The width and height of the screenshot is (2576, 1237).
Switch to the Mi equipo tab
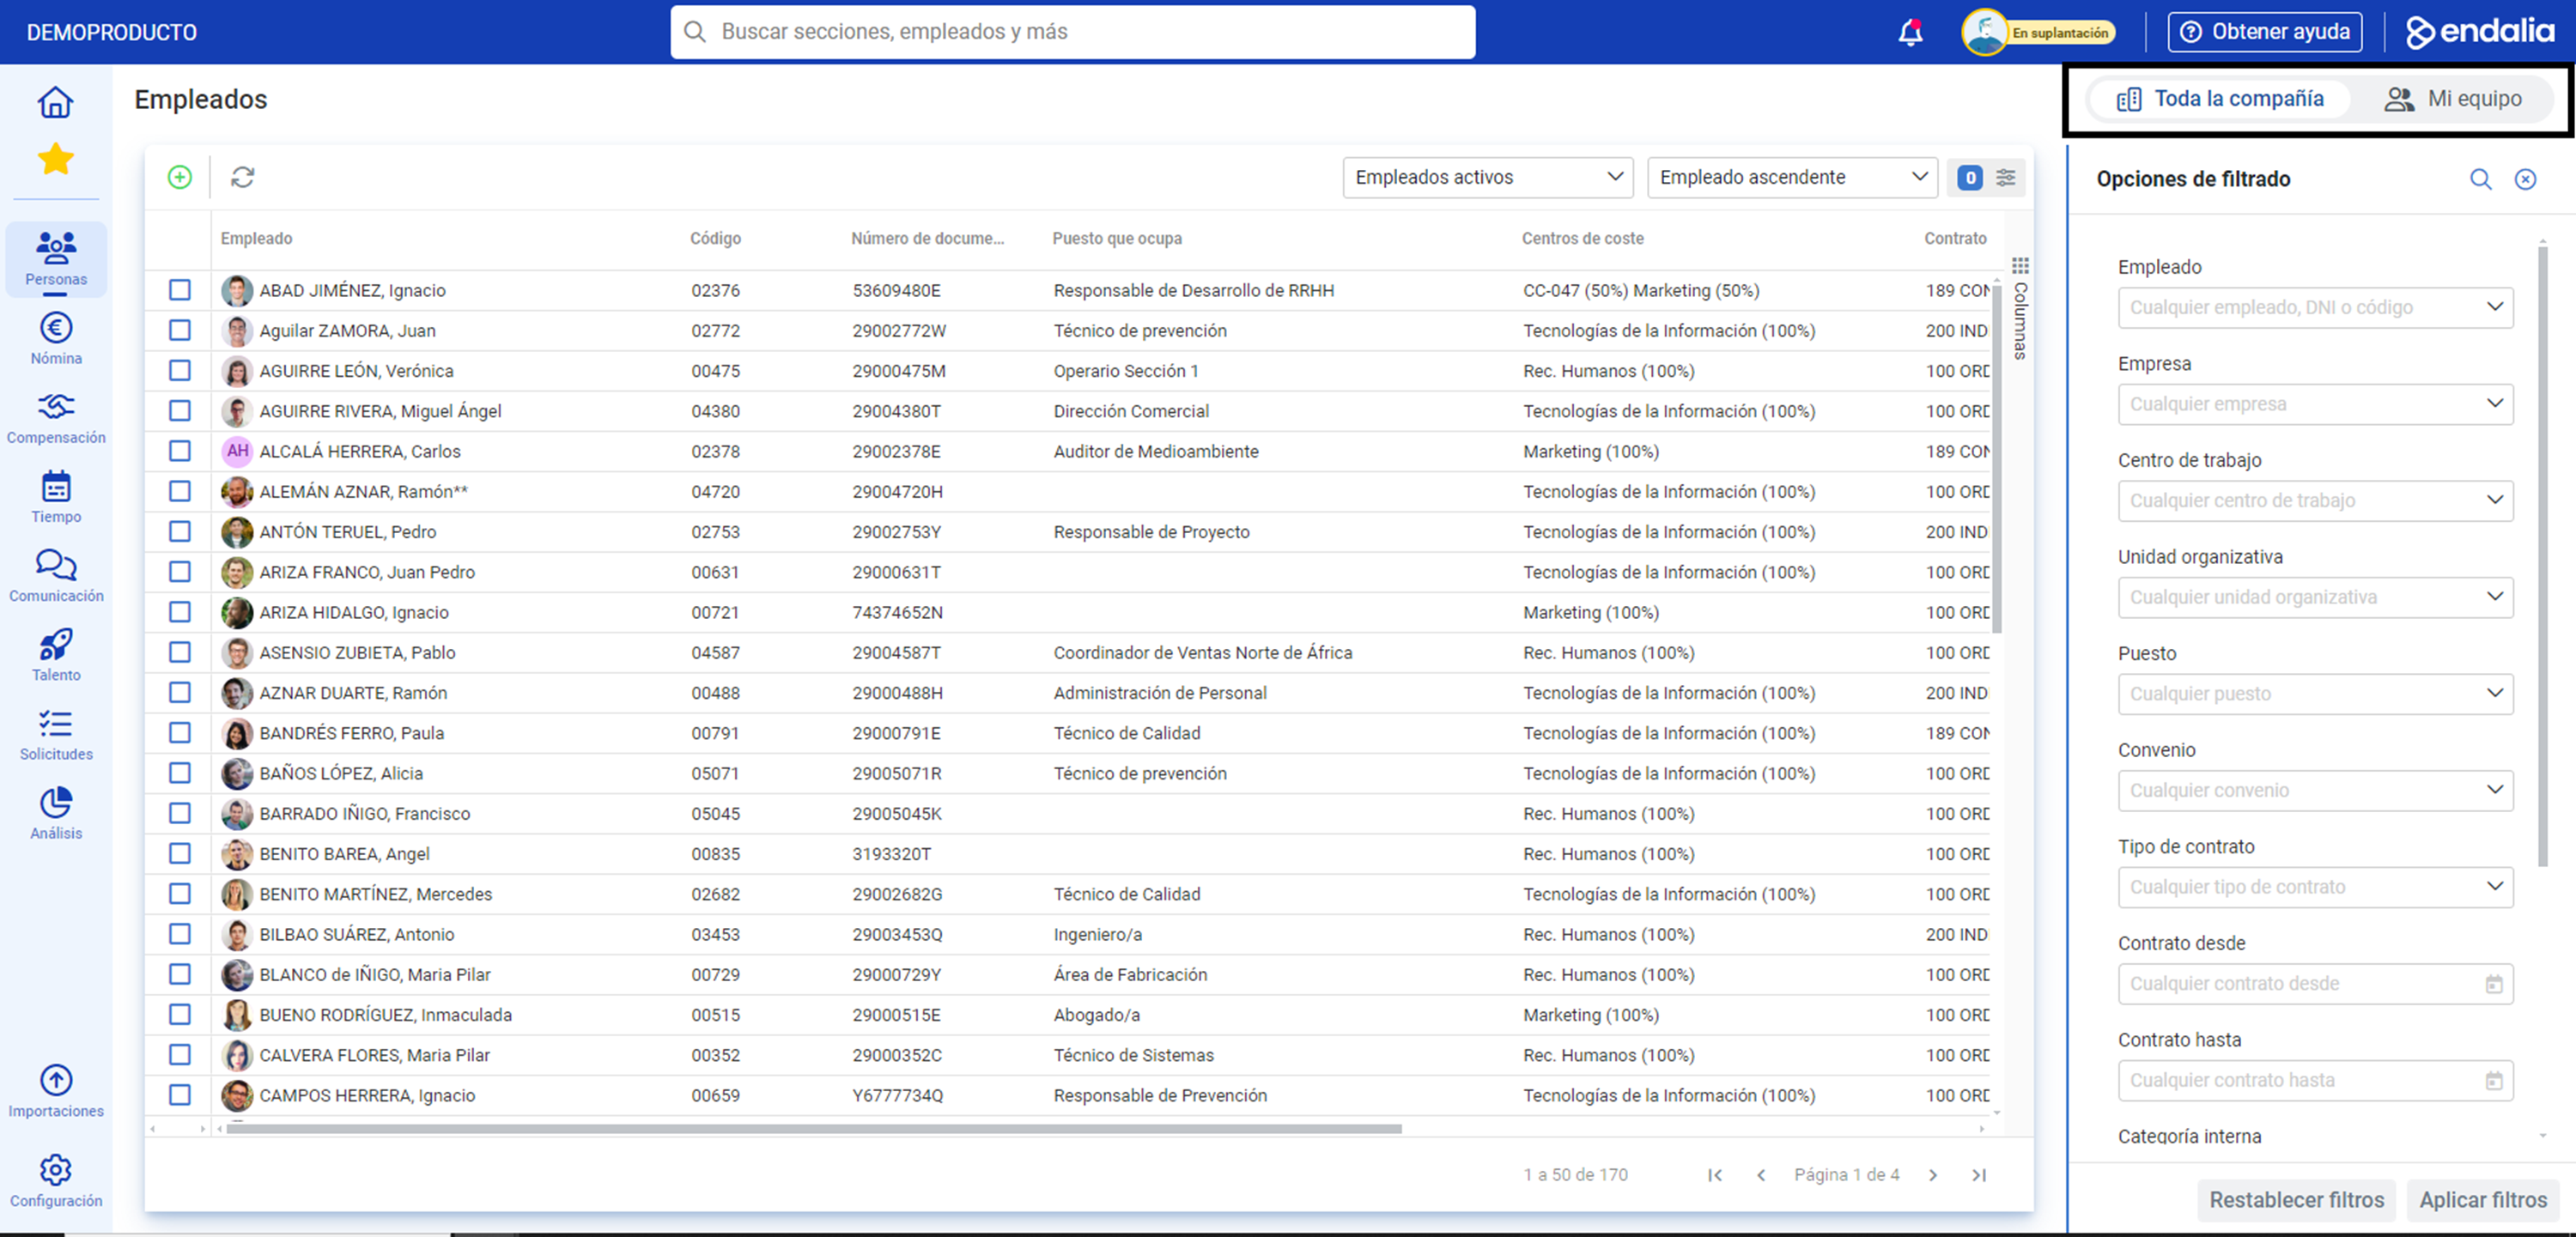coord(2453,99)
